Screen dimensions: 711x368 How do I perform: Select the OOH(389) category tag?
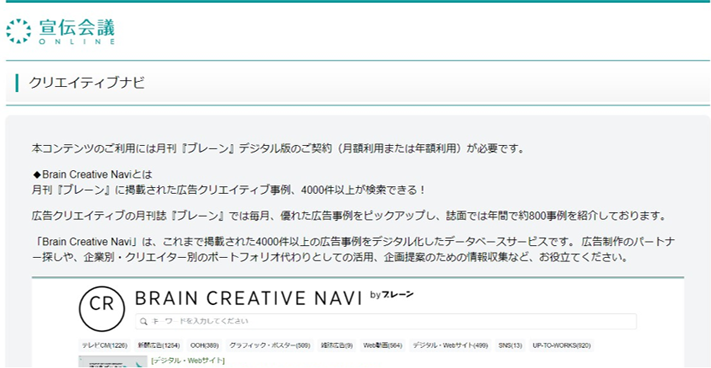pyautogui.click(x=204, y=345)
